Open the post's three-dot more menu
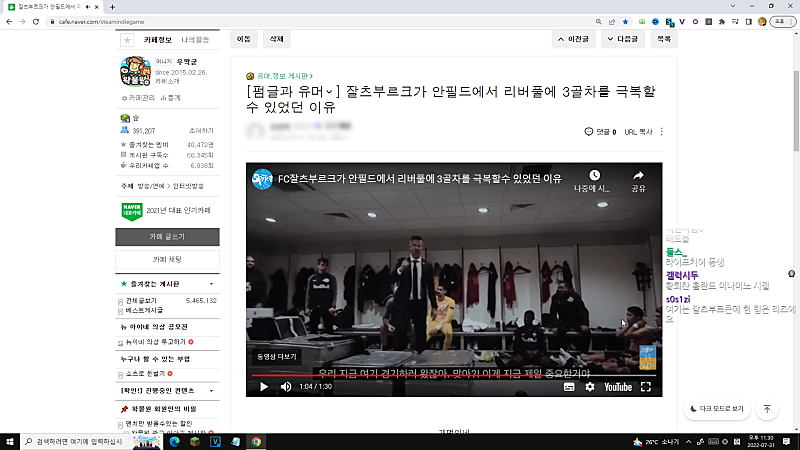The image size is (800, 450). [662, 132]
